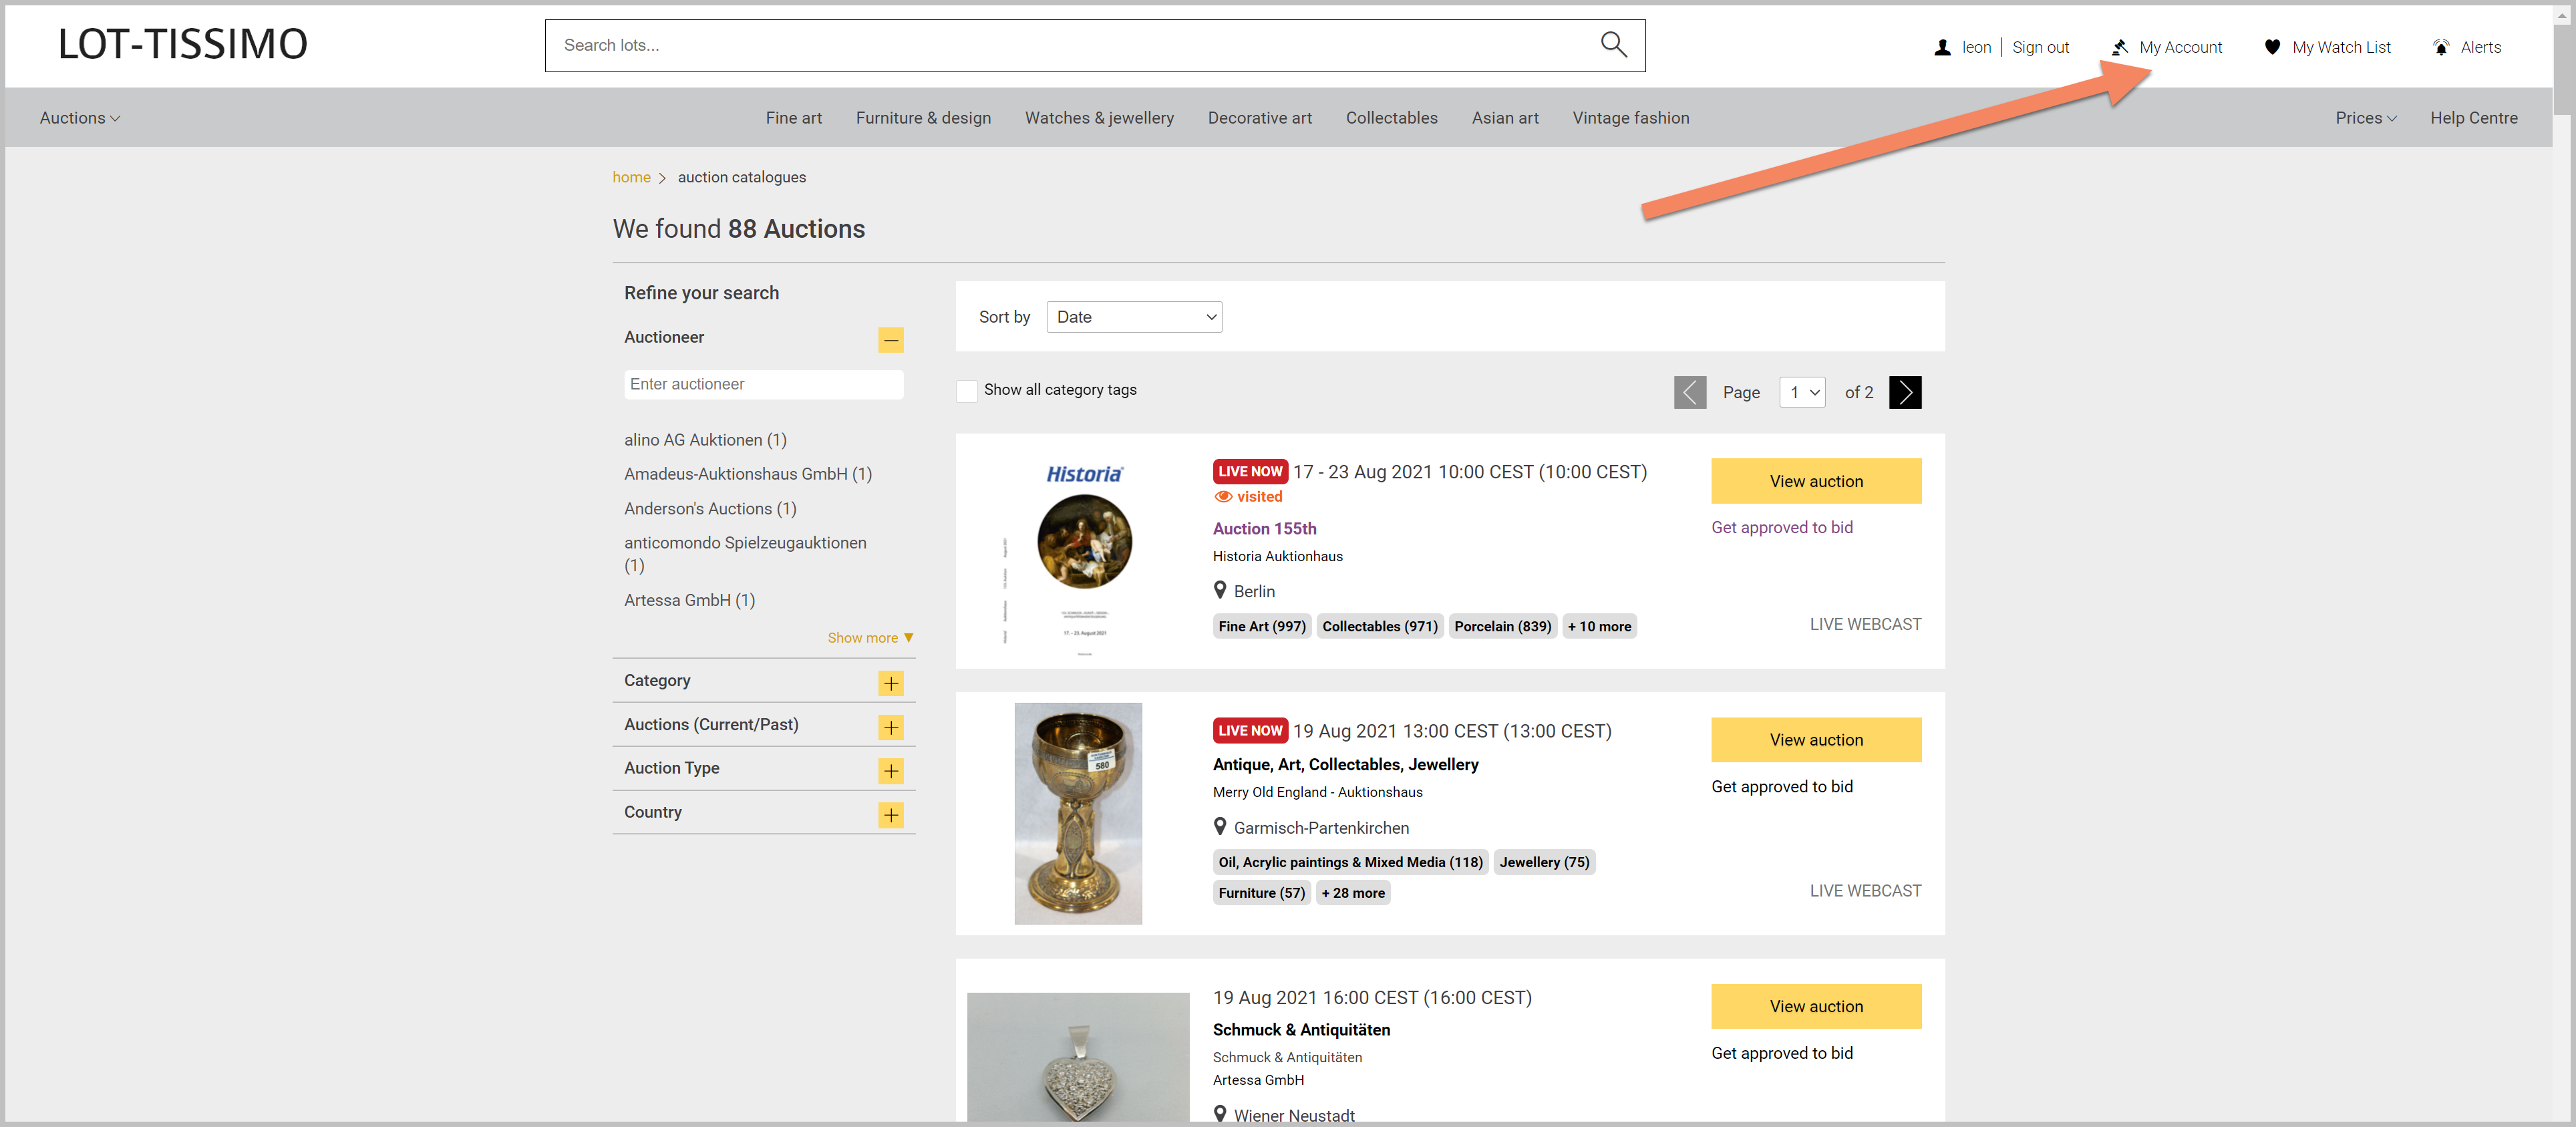2576x1127 pixels.
Task: Click the search magnifier icon
Action: [1613, 45]
